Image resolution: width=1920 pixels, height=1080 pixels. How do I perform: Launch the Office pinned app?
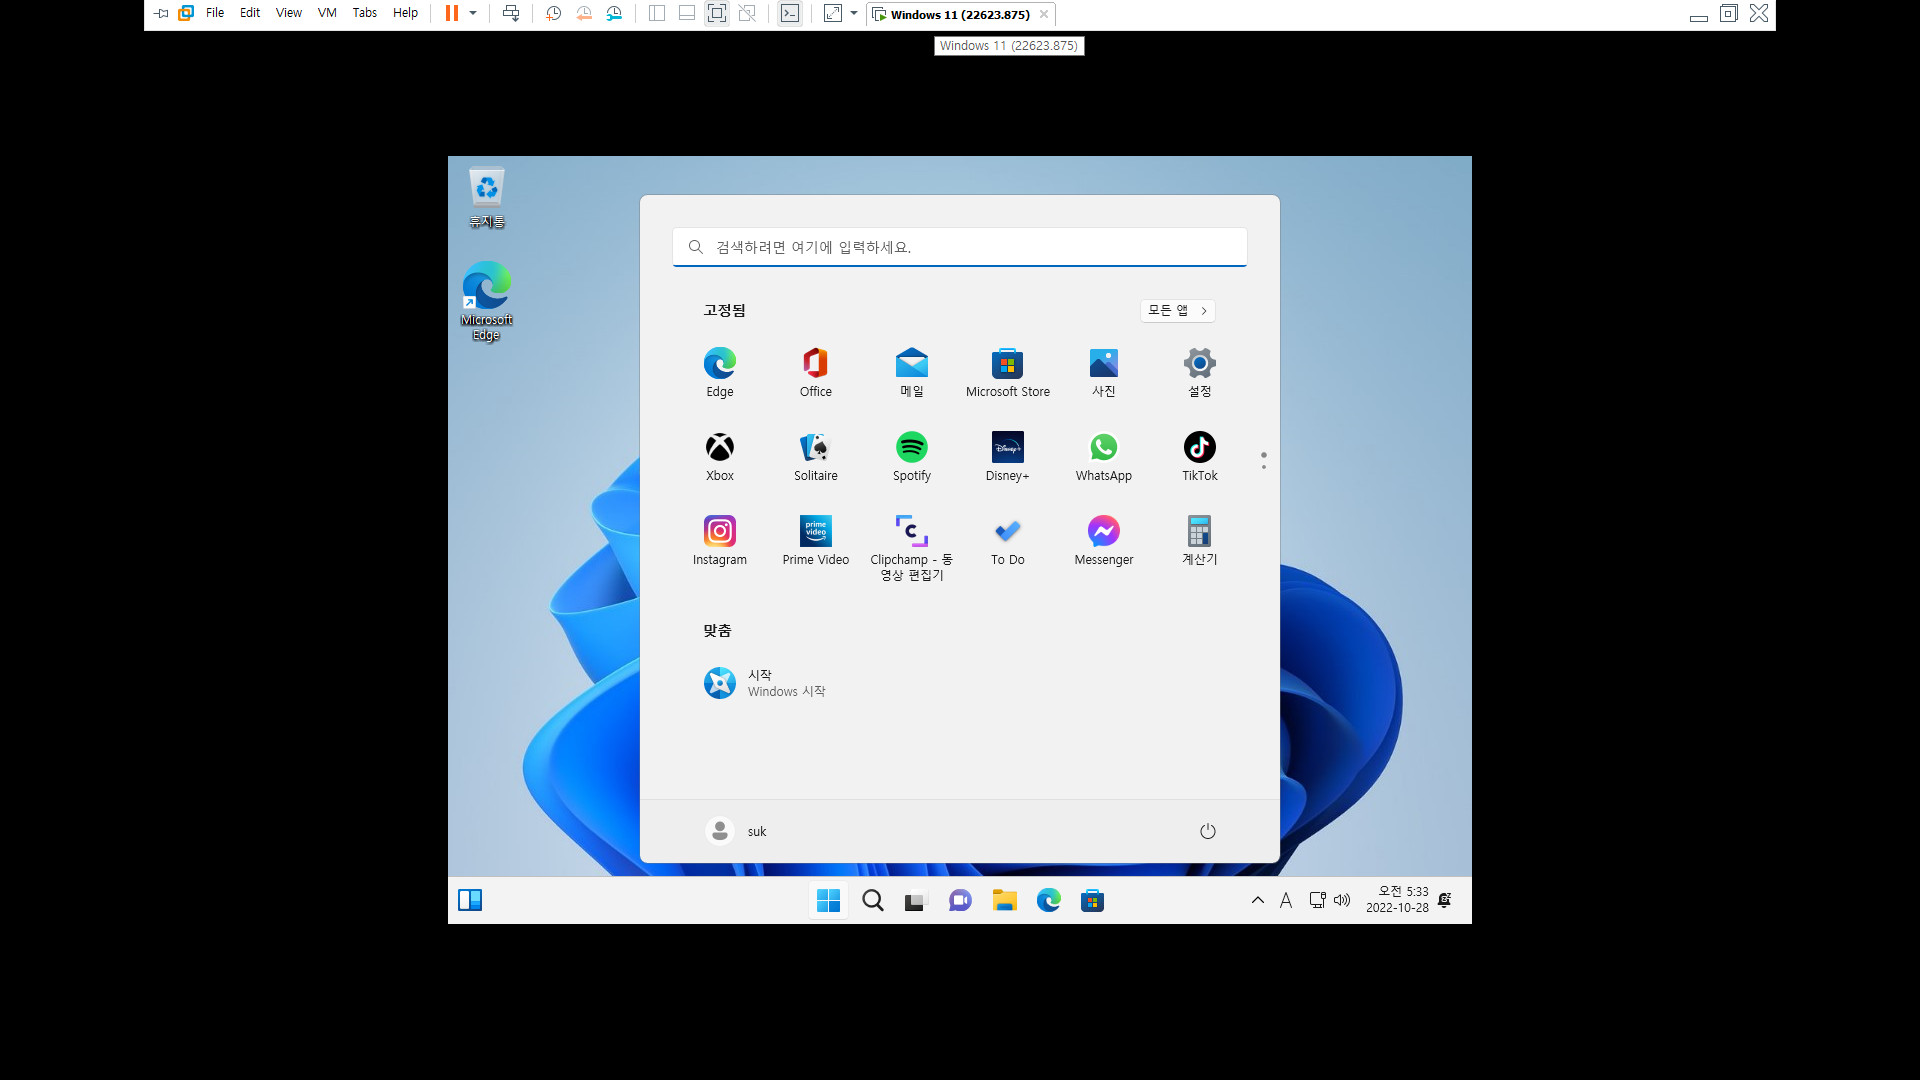click(816, 373)
